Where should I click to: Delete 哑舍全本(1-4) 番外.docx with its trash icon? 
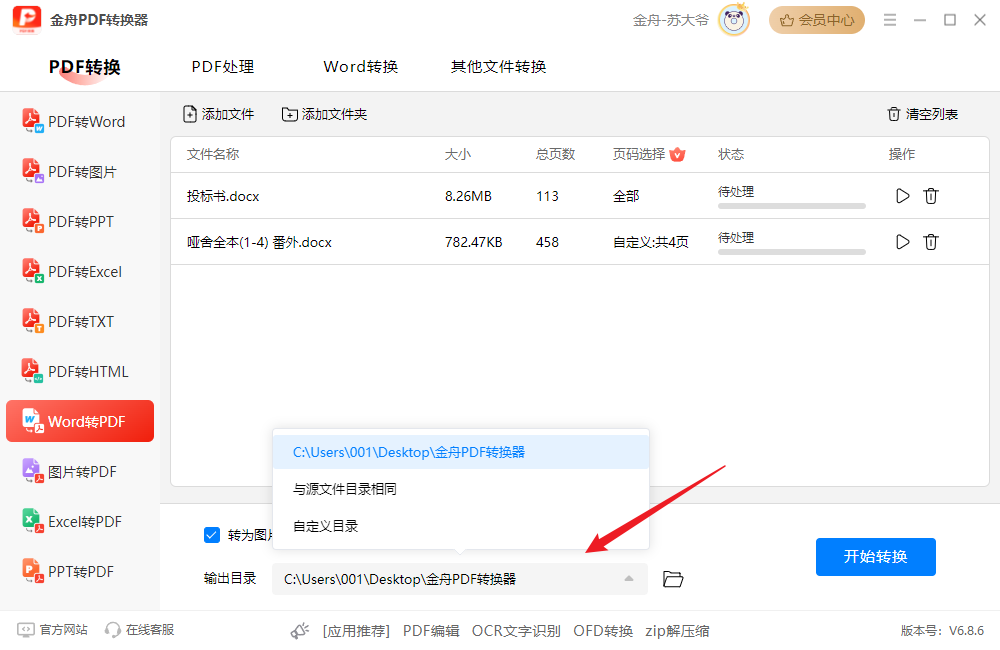pos(930,242)
